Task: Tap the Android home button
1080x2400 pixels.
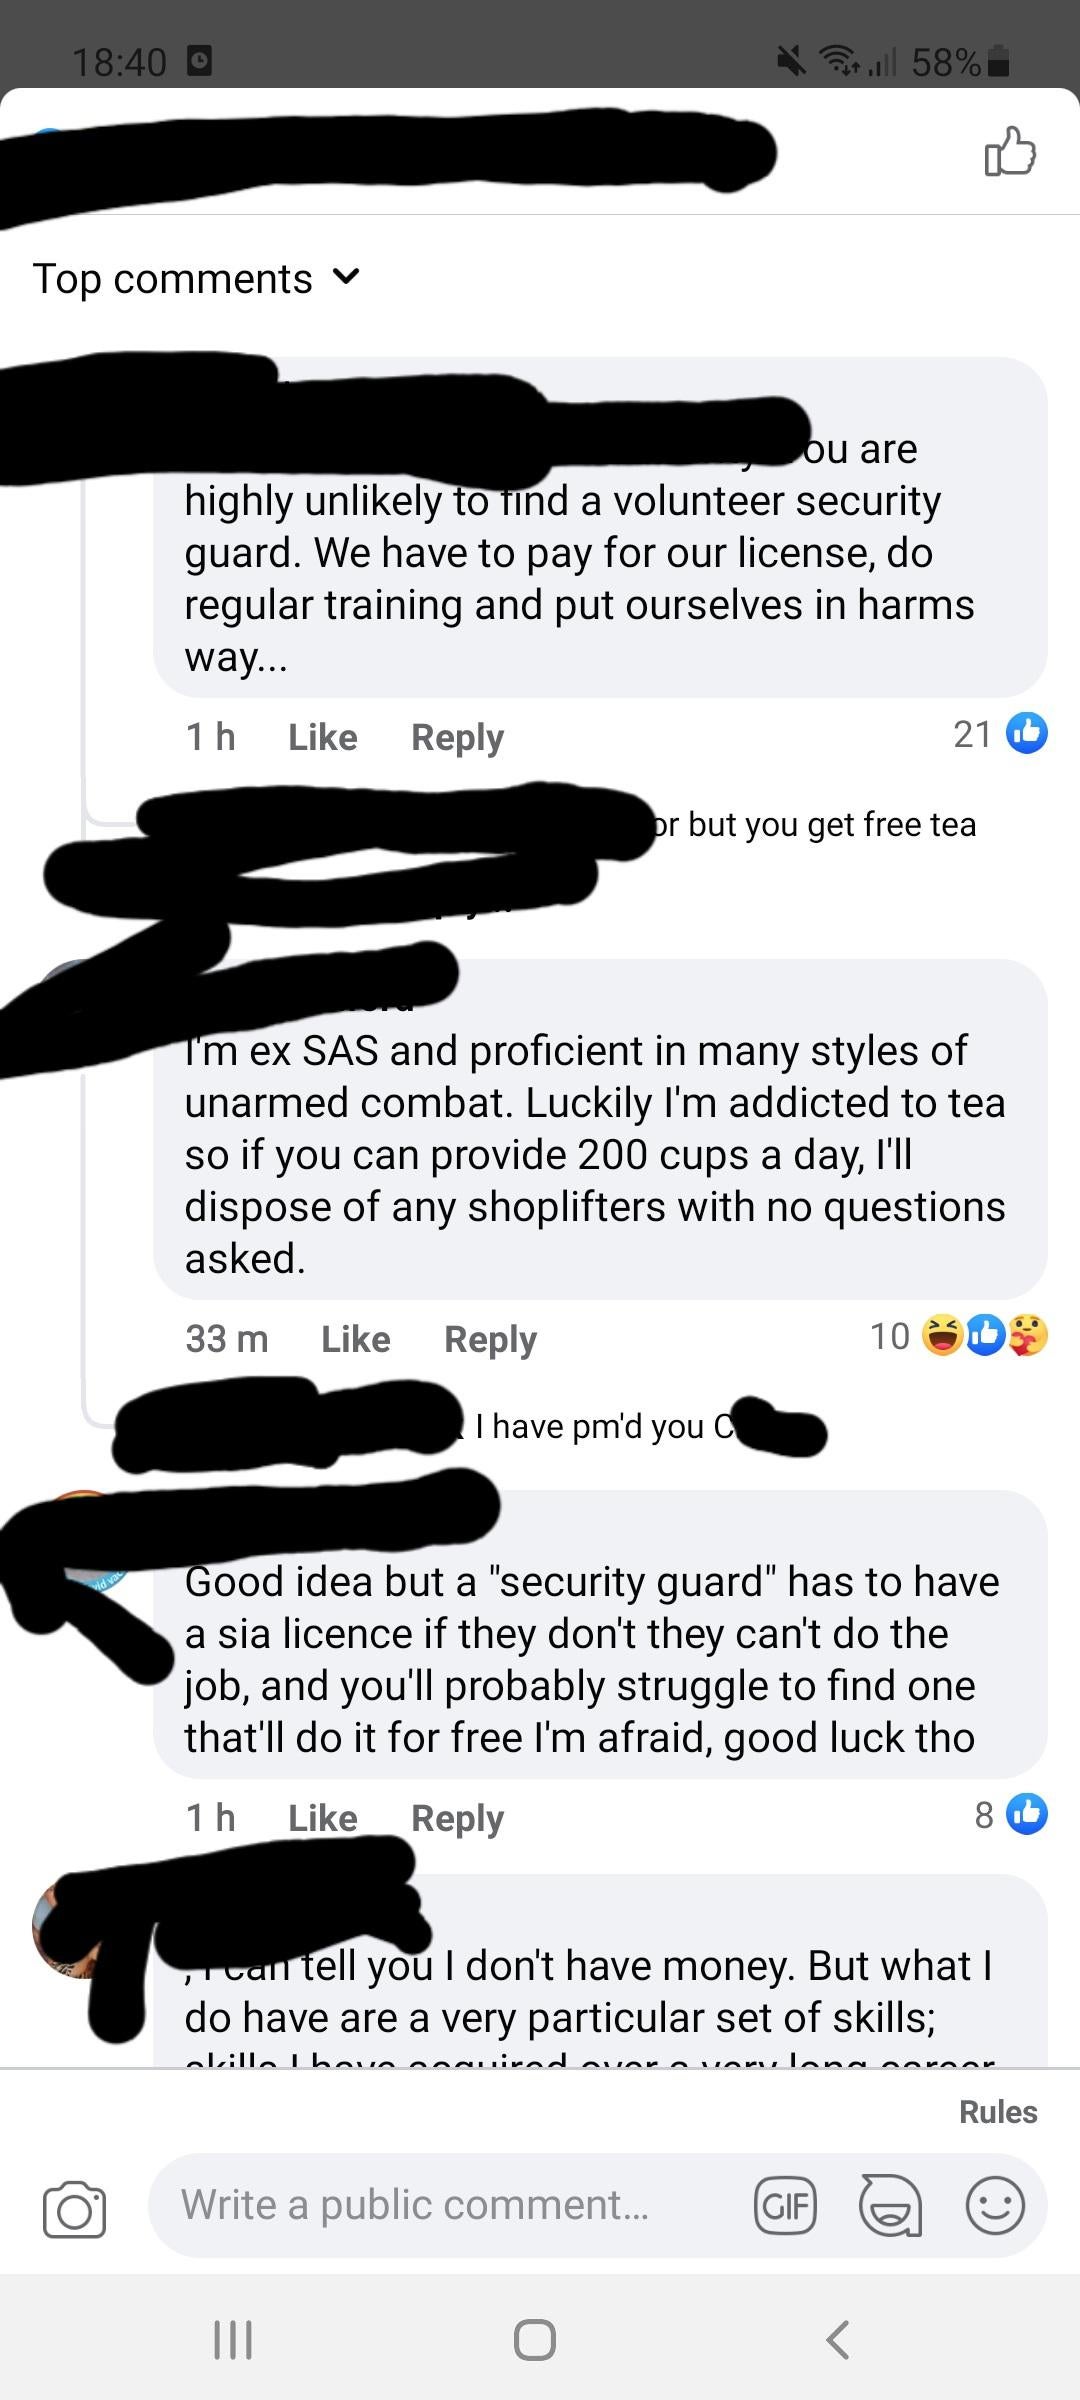Action: [x=535, y=2339]
